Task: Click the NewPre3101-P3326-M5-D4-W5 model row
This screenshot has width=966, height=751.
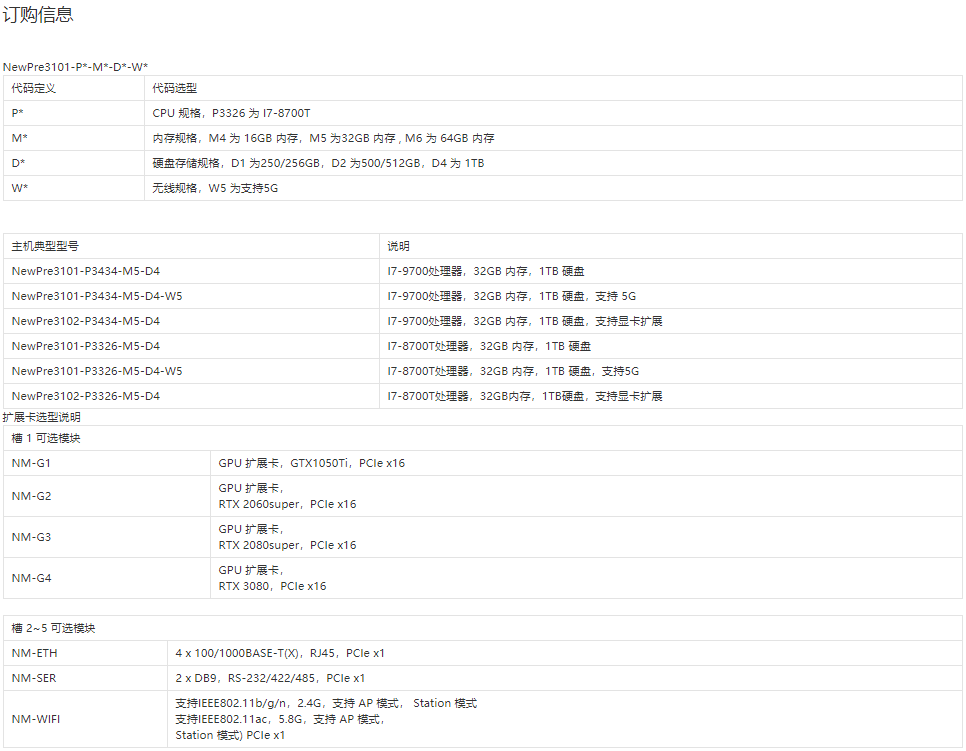Action: 97,371
